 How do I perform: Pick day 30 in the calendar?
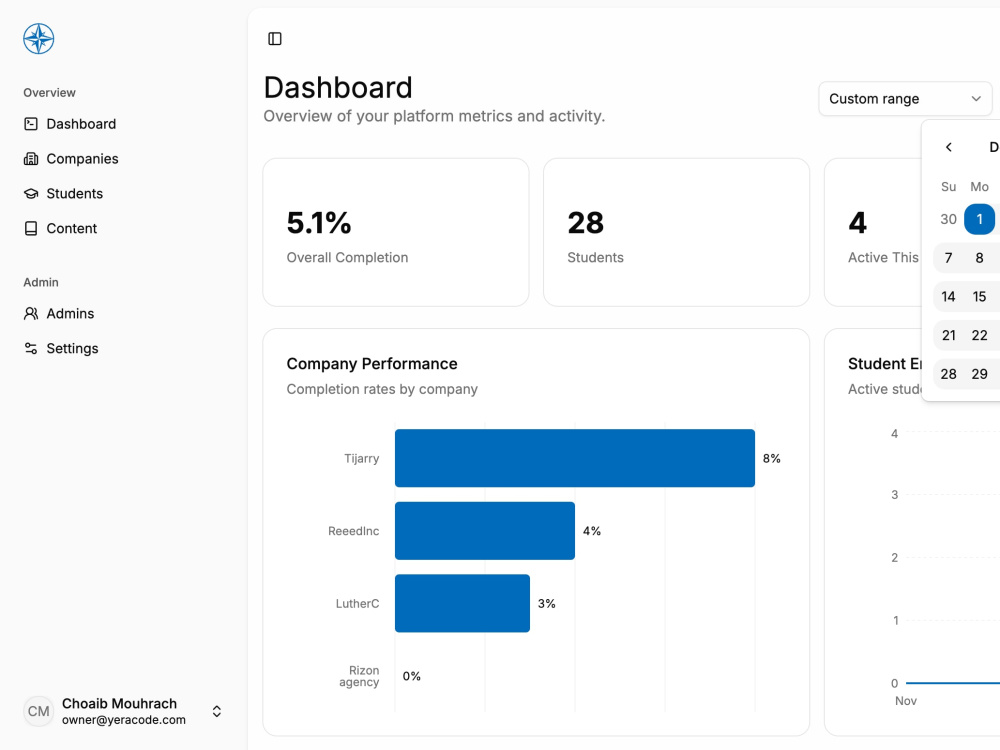click(948, 219)
